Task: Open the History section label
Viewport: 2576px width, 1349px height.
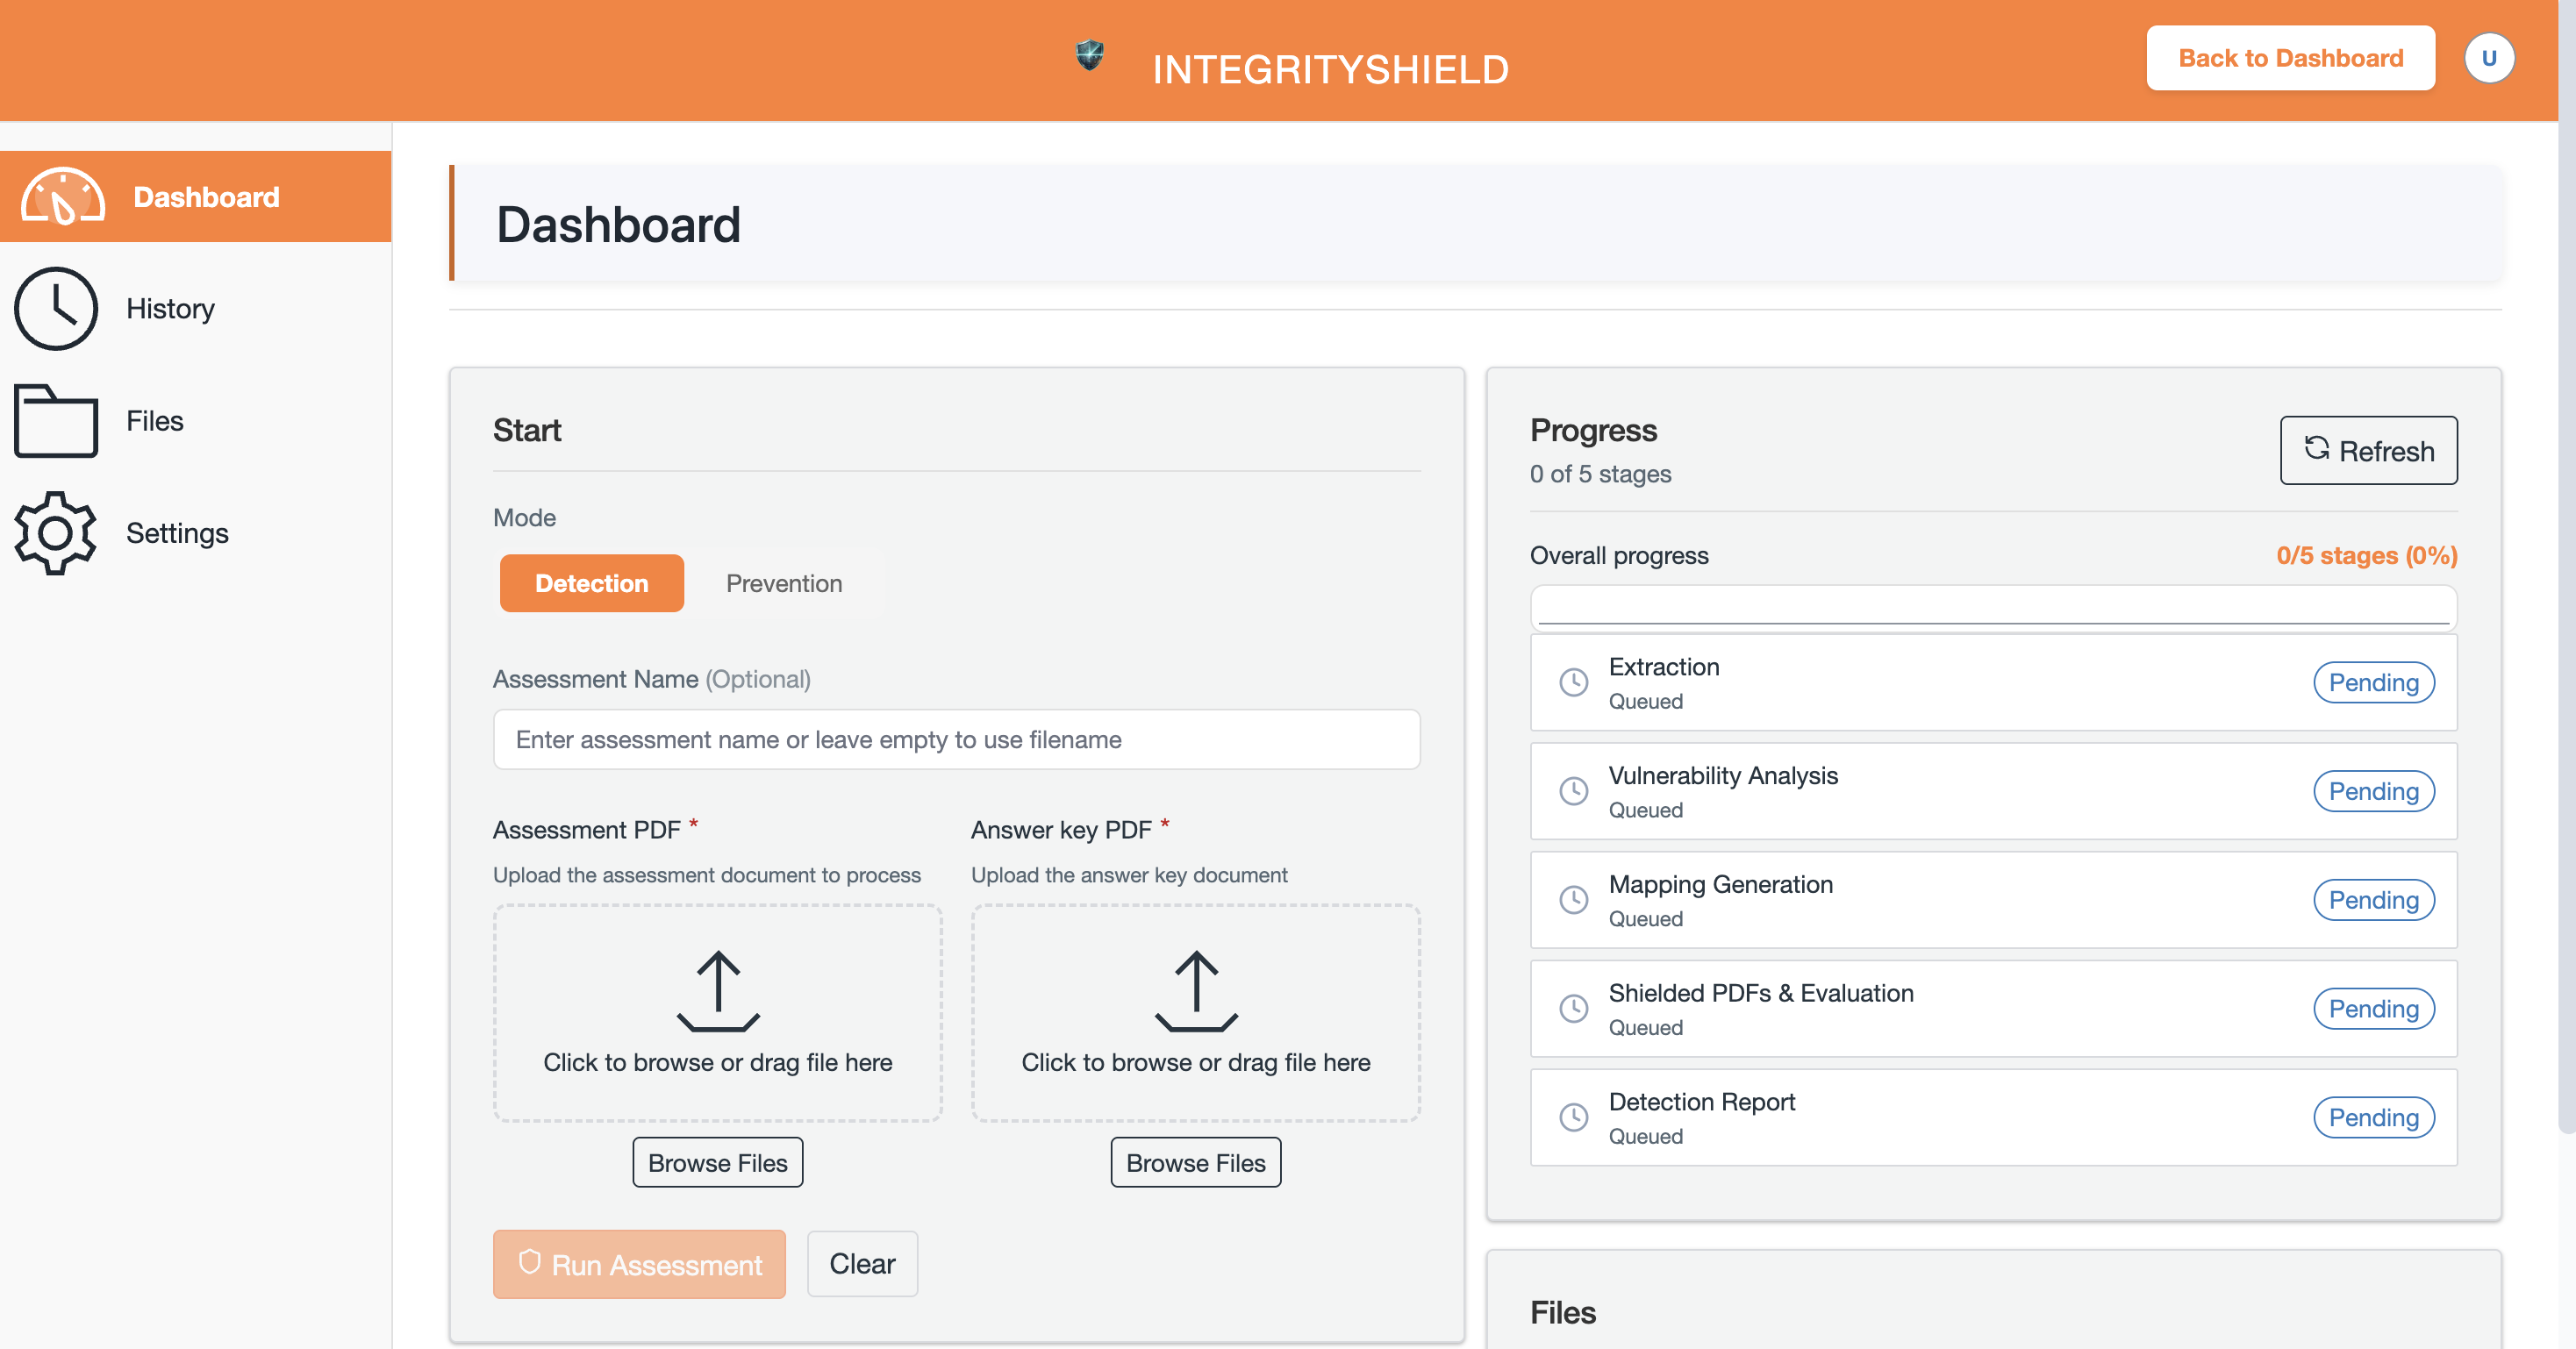Action: [170, 308]
